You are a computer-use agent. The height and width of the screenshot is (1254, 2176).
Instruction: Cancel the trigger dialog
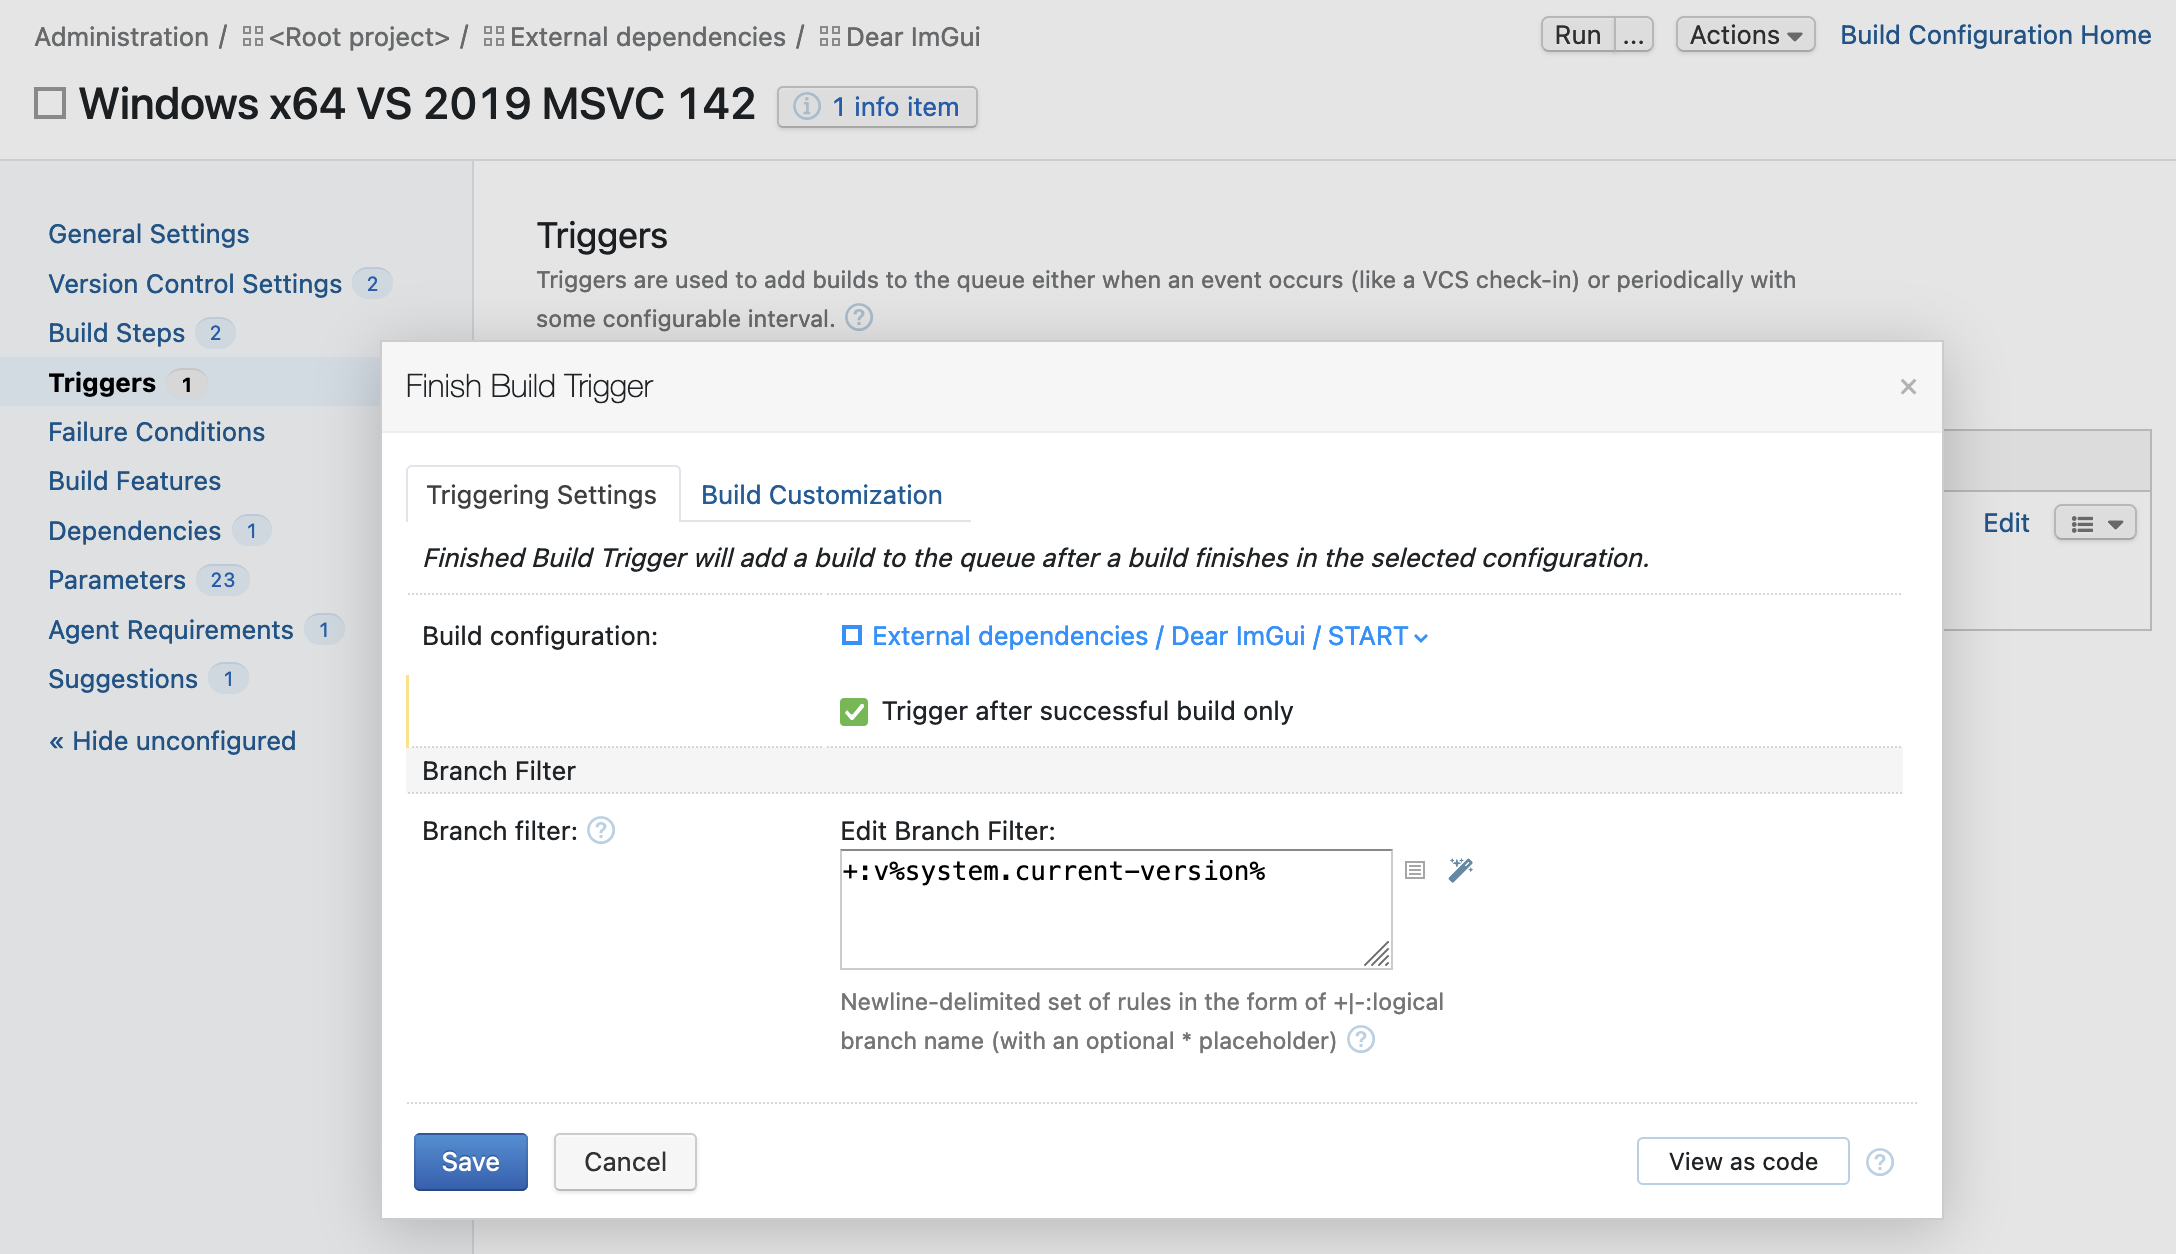tap(625, 1162)
